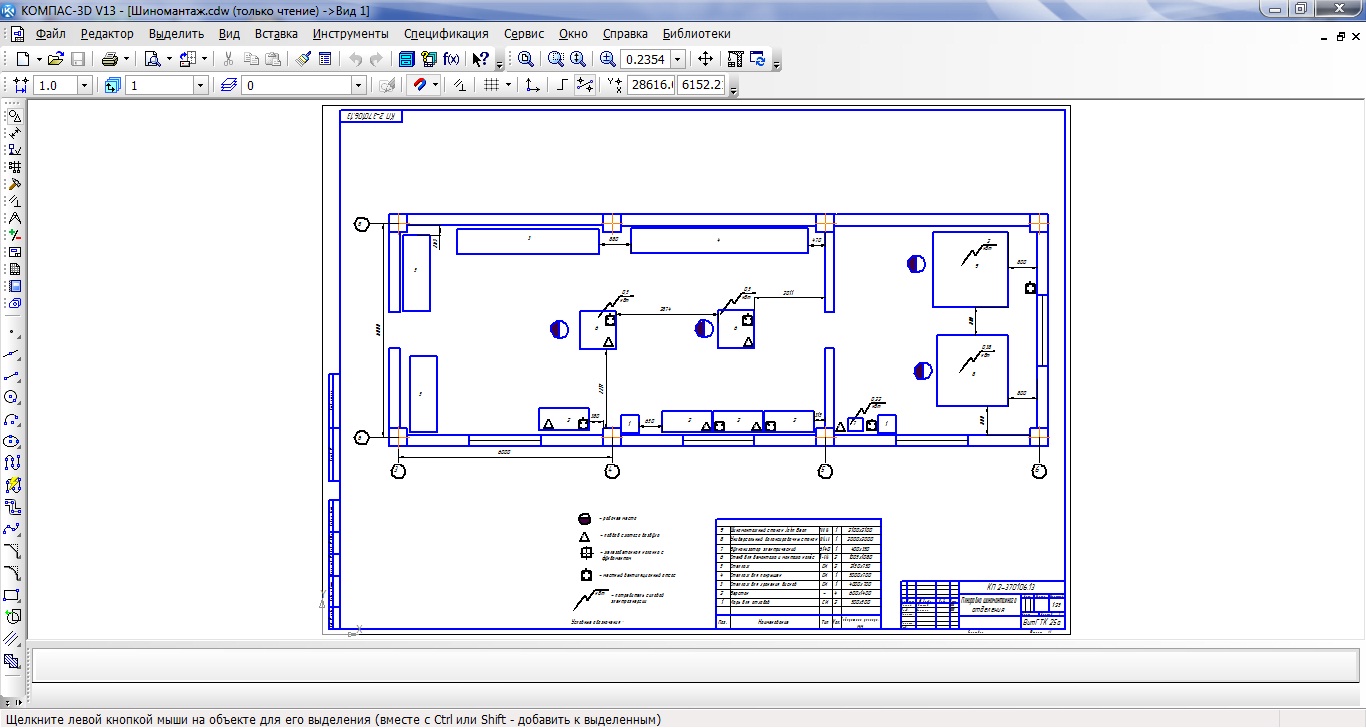Activate the What's This help pointer icon
This screenshot has width=1366, height=728.
481,59
